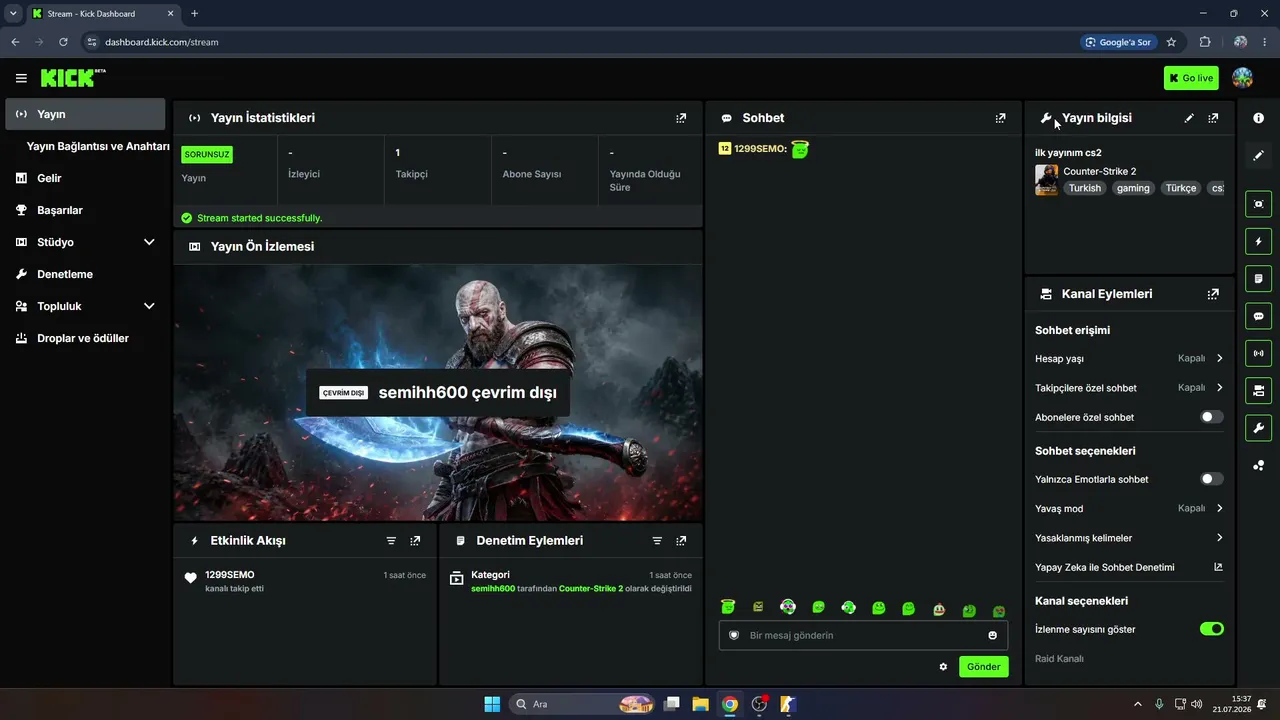Open chat settings gear icon
This screenshot has width=1280, height=720.
click(943, 667)
